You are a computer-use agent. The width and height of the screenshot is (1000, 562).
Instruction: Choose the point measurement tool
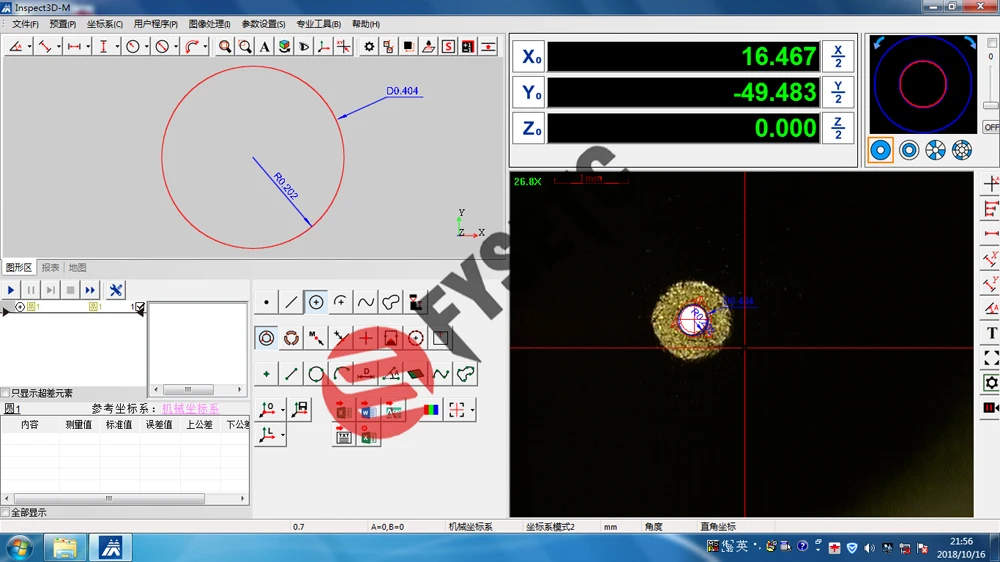[266, 302]
